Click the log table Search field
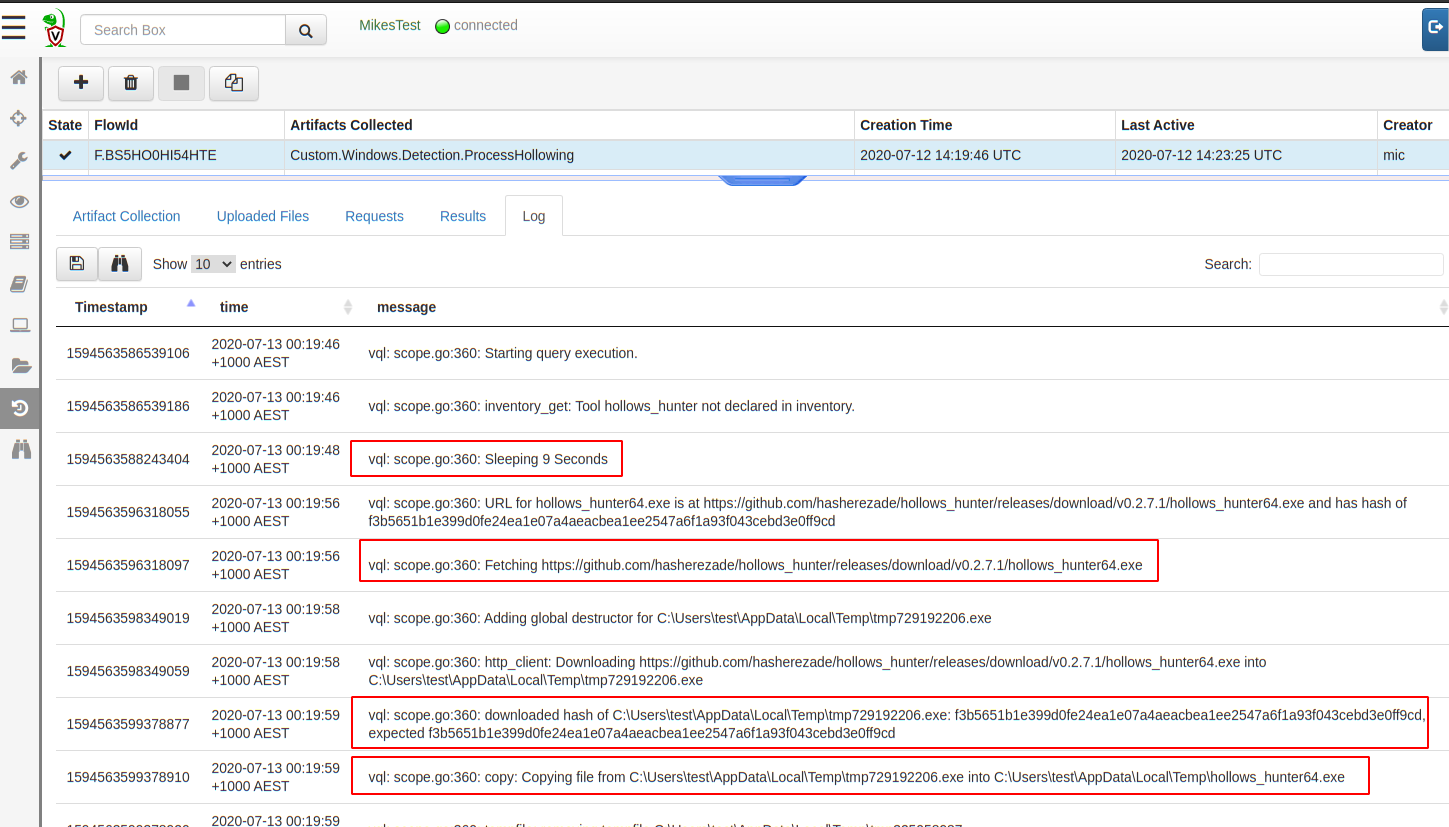The height and width of the screenshot is (827, 1449). (1350, 264)
